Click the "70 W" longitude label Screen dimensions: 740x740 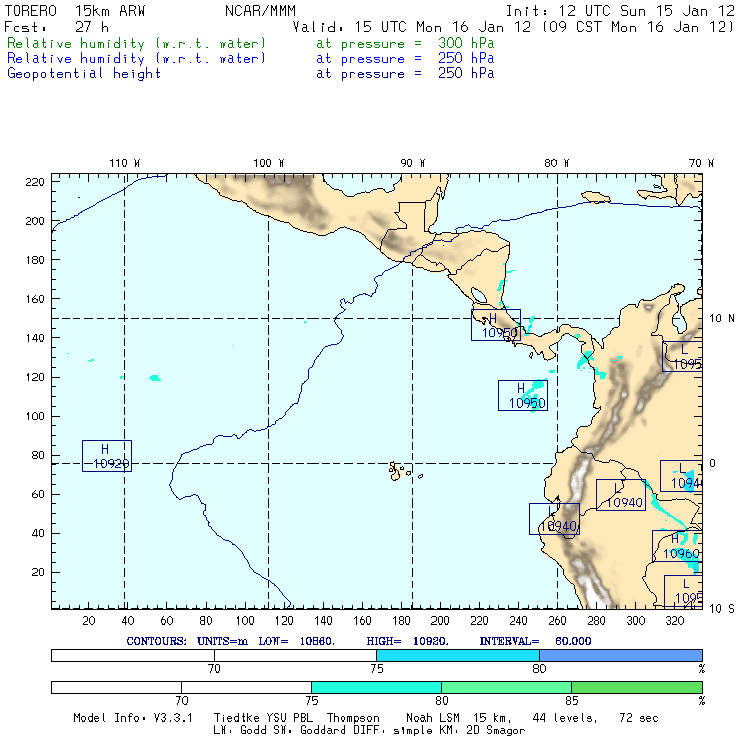click(x=701, y=163)
